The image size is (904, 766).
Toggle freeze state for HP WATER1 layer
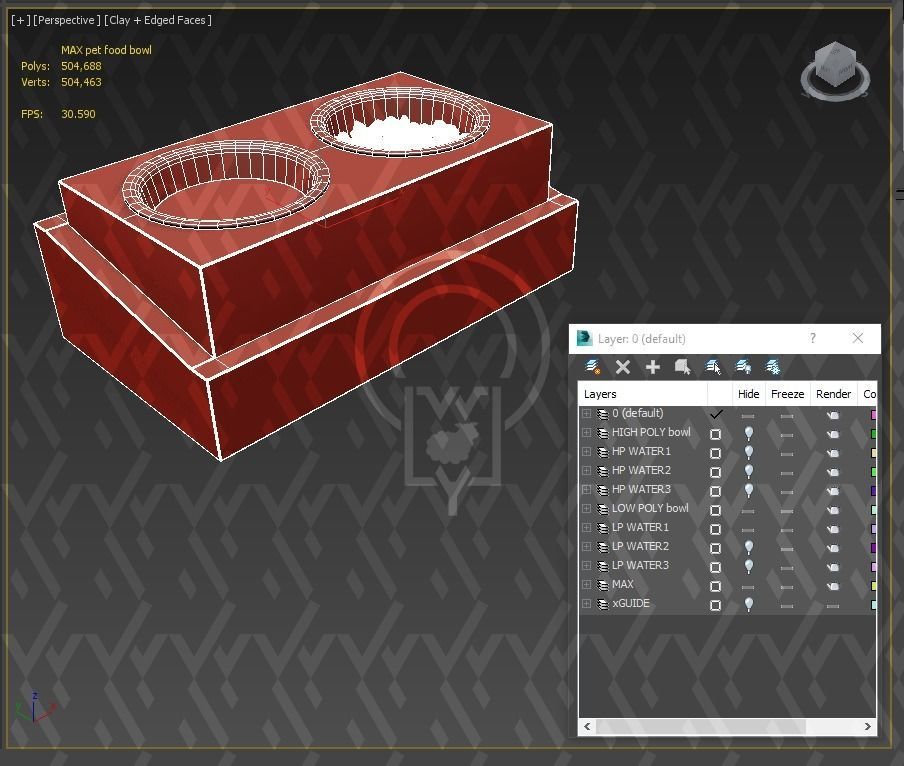pos(787,454)
